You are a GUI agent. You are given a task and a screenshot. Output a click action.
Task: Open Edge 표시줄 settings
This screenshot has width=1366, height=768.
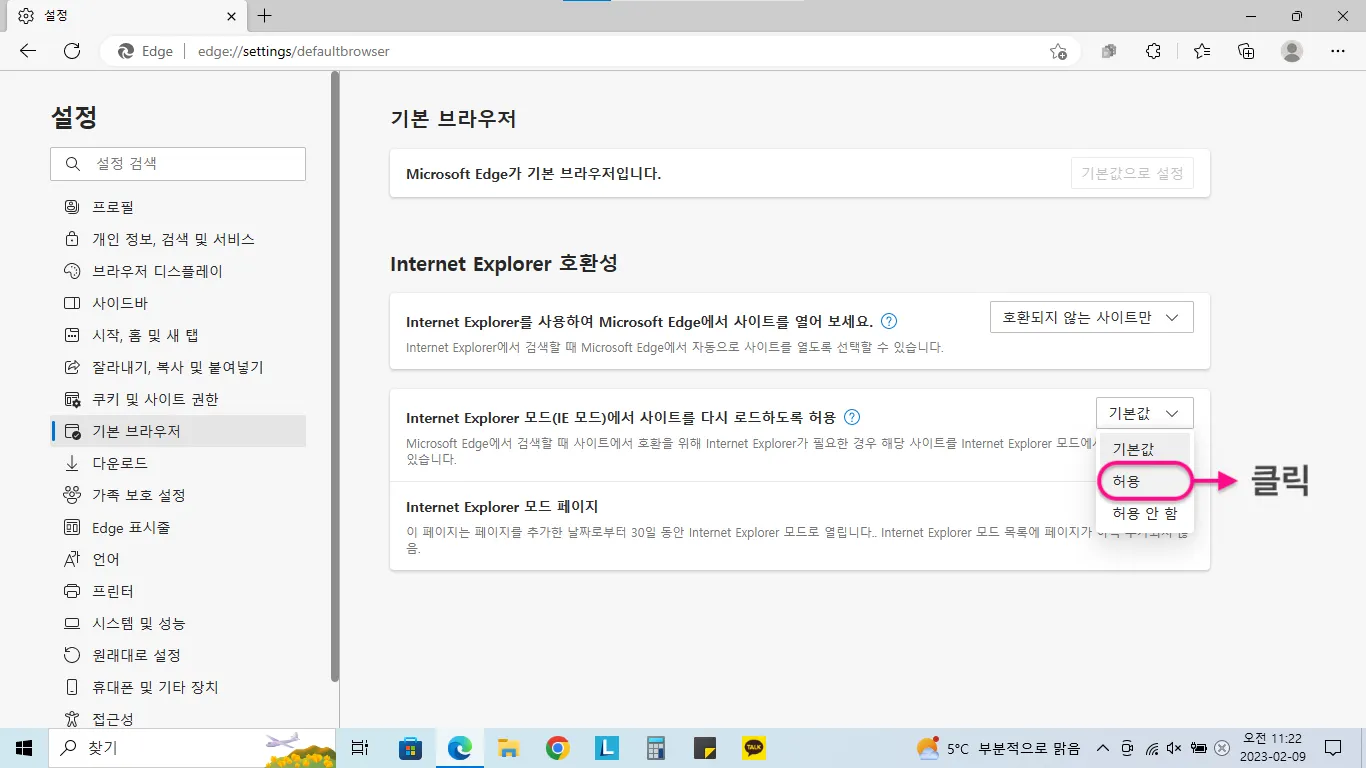pos(178,527)
